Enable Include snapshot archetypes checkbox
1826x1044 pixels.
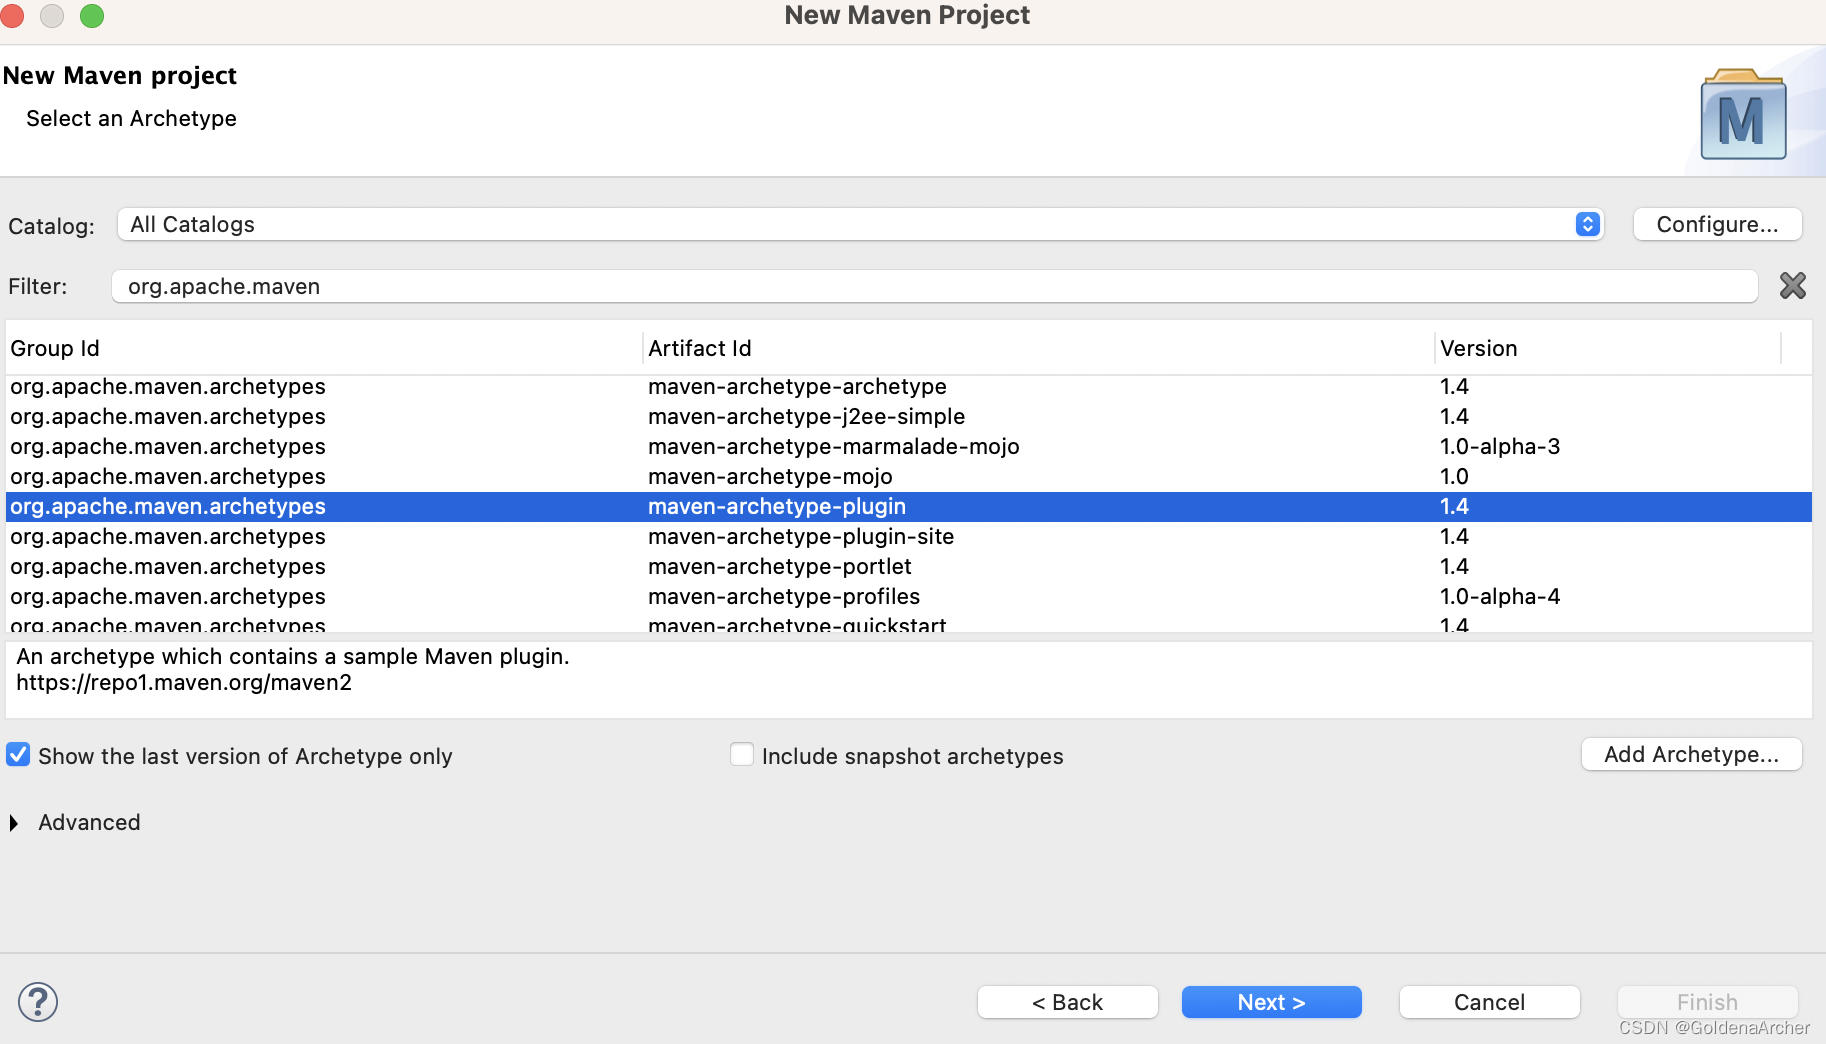click(742, 755)
